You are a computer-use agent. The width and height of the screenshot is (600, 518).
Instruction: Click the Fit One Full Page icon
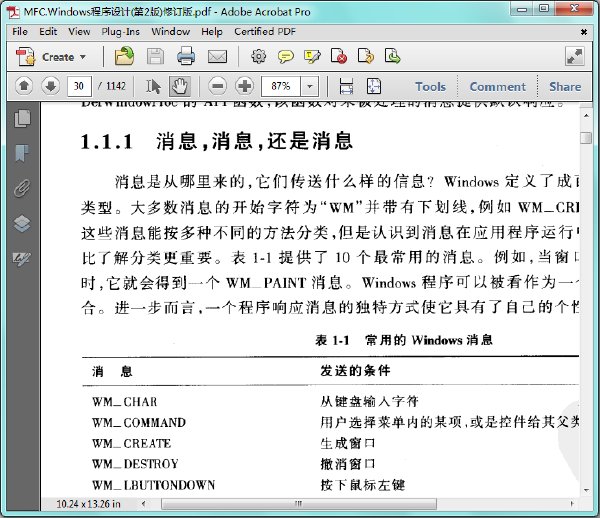(x=374, y=86)
